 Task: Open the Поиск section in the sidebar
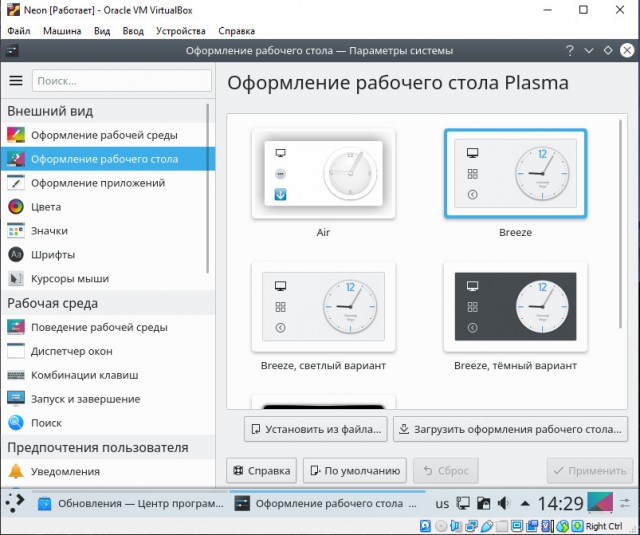coord(108,423)
